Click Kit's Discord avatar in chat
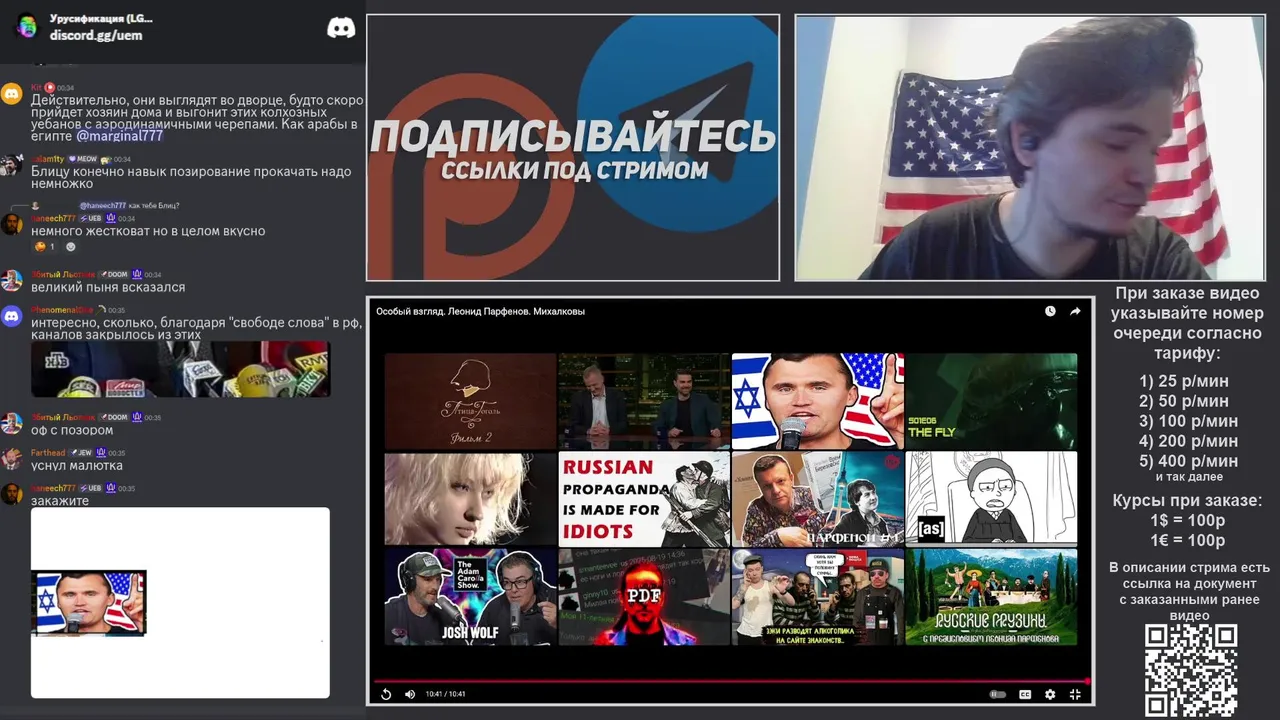 click(12, 94)
